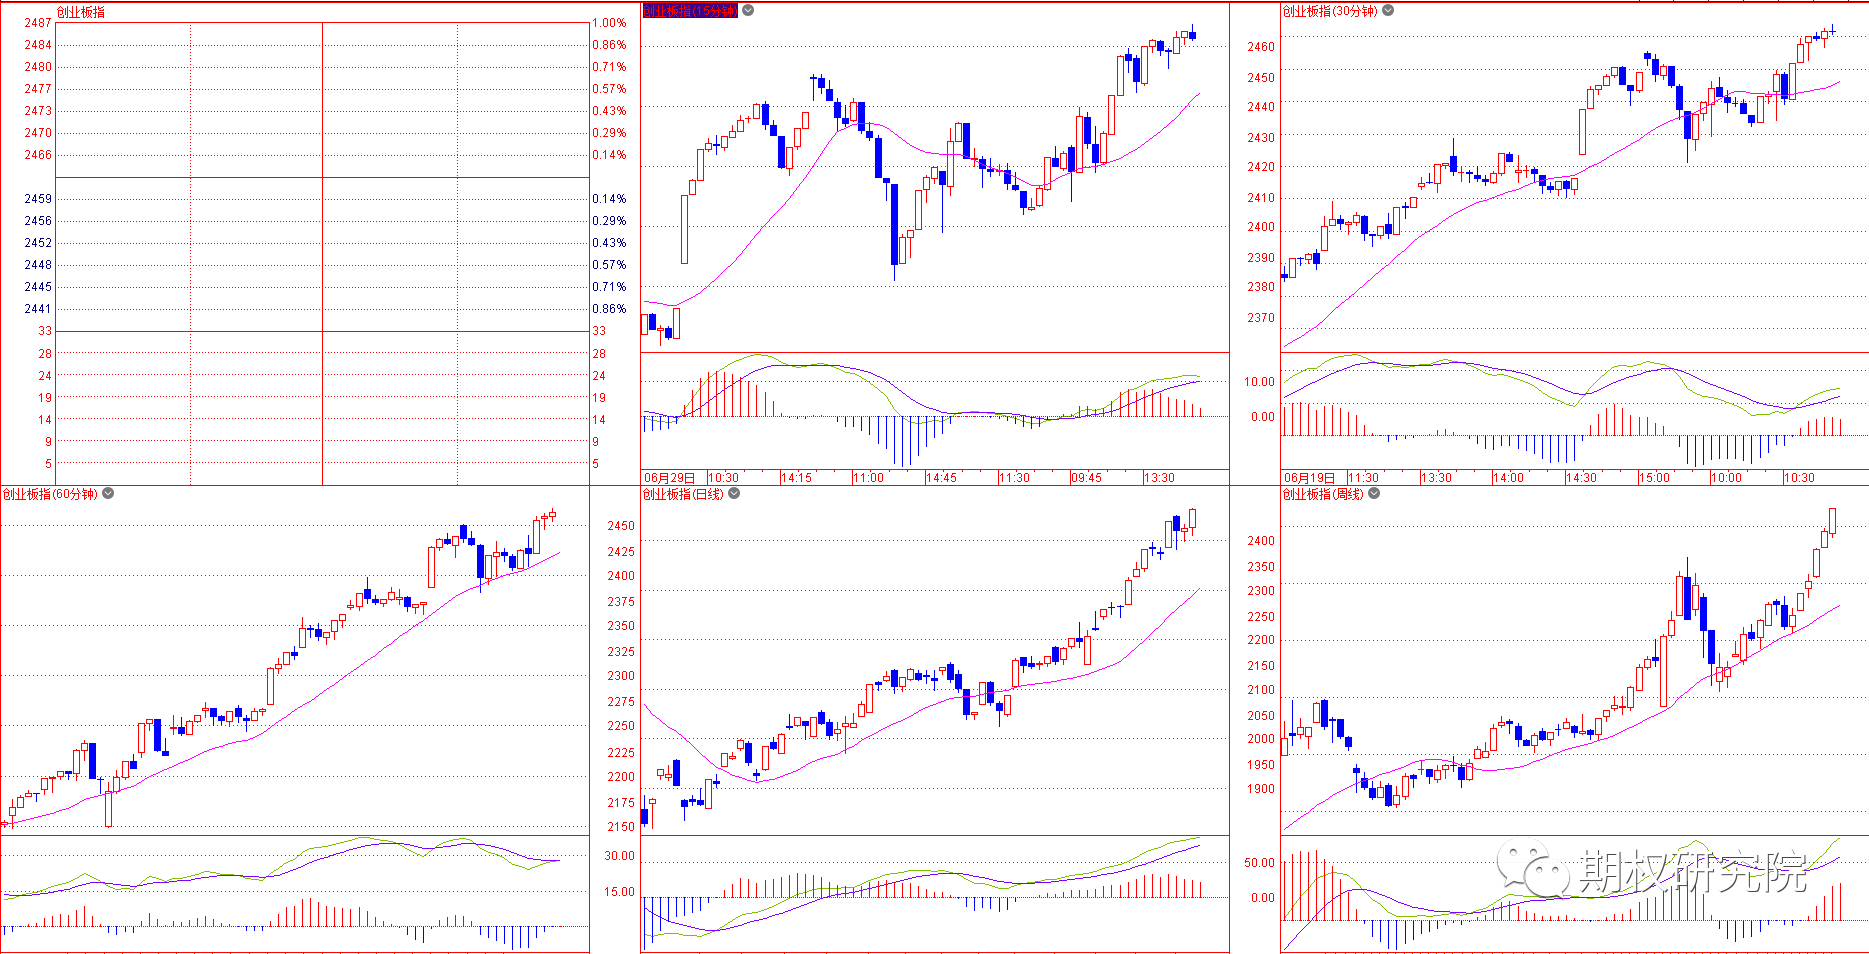Click the 14:15 time label on 15-minute chart
The height and width of the screenshot is (954, 1869).
click(x=796, y=478)
